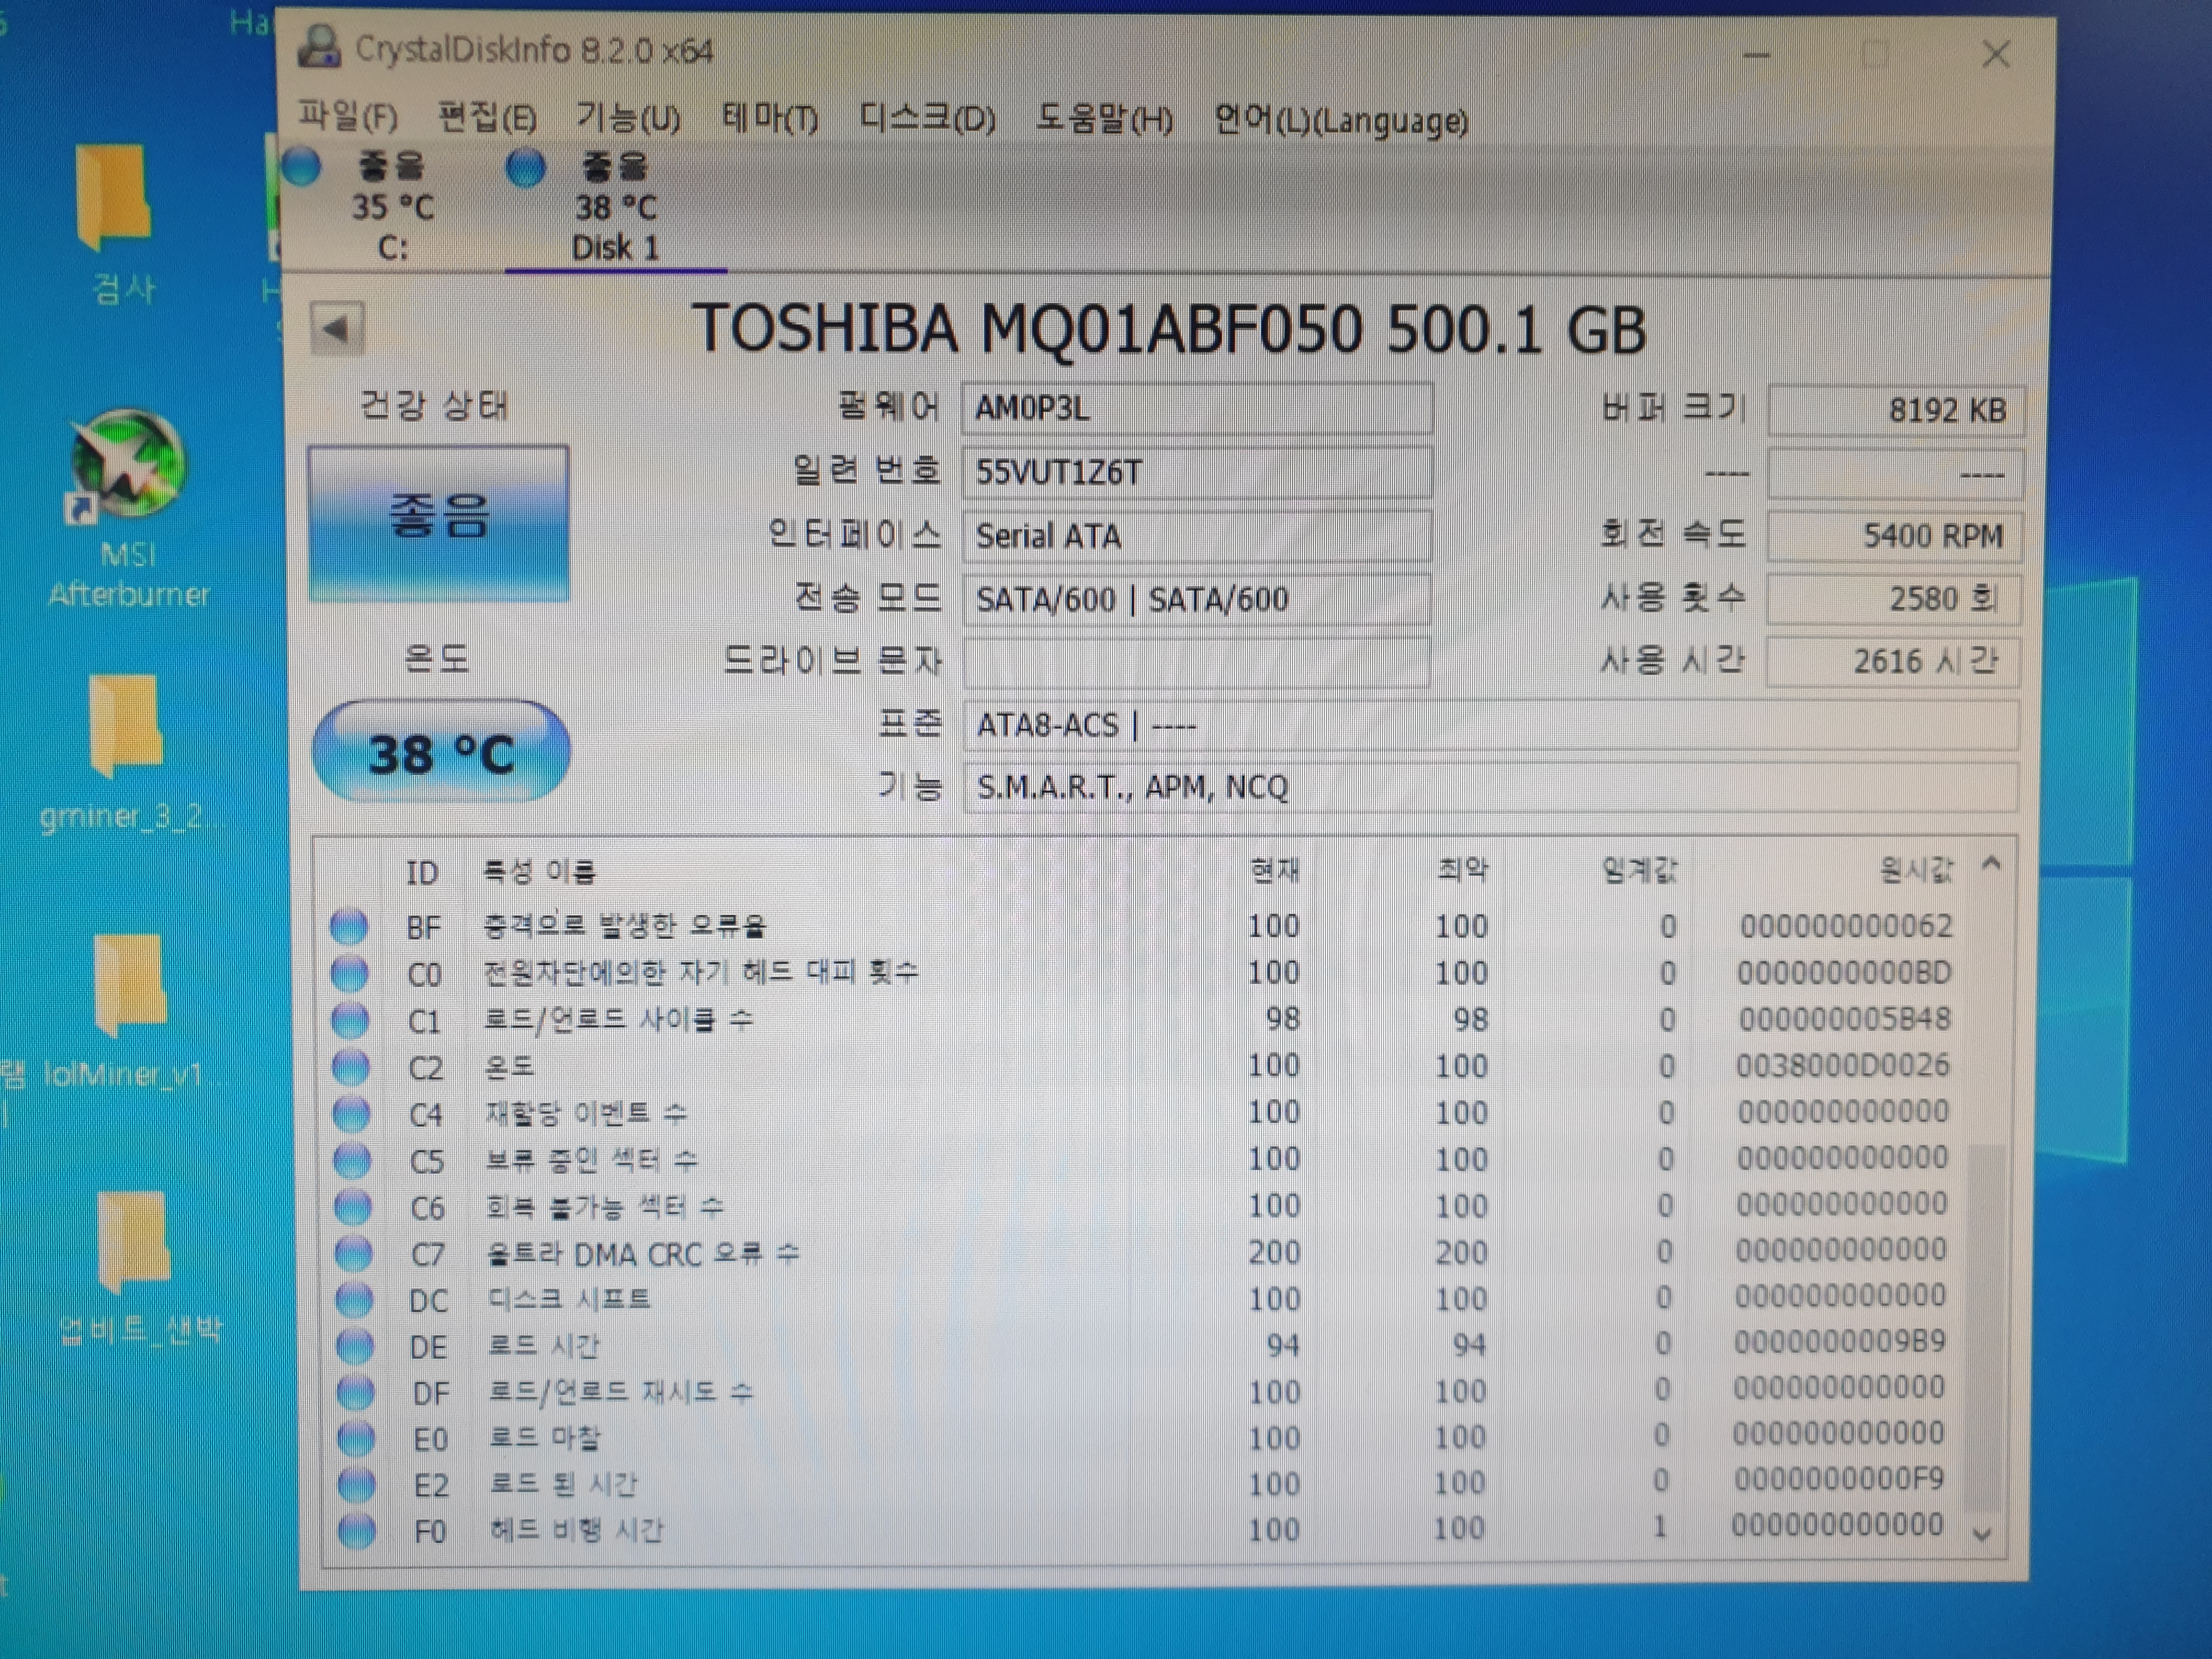Click the empty drive letter field
Viewport: 2212px width, 1659px height.
[x=1197, y=662]
